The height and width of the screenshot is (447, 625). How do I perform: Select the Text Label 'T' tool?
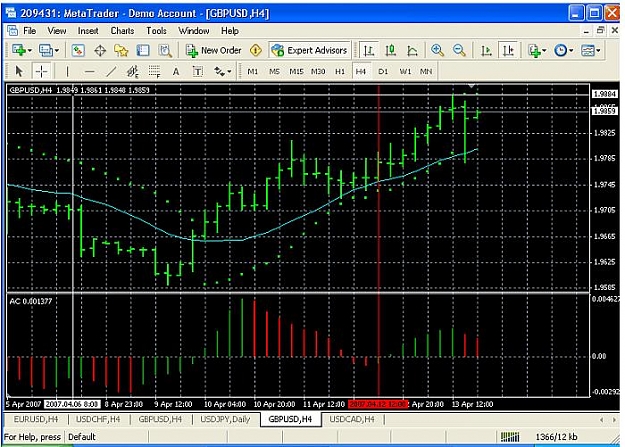tap(198, 71)
